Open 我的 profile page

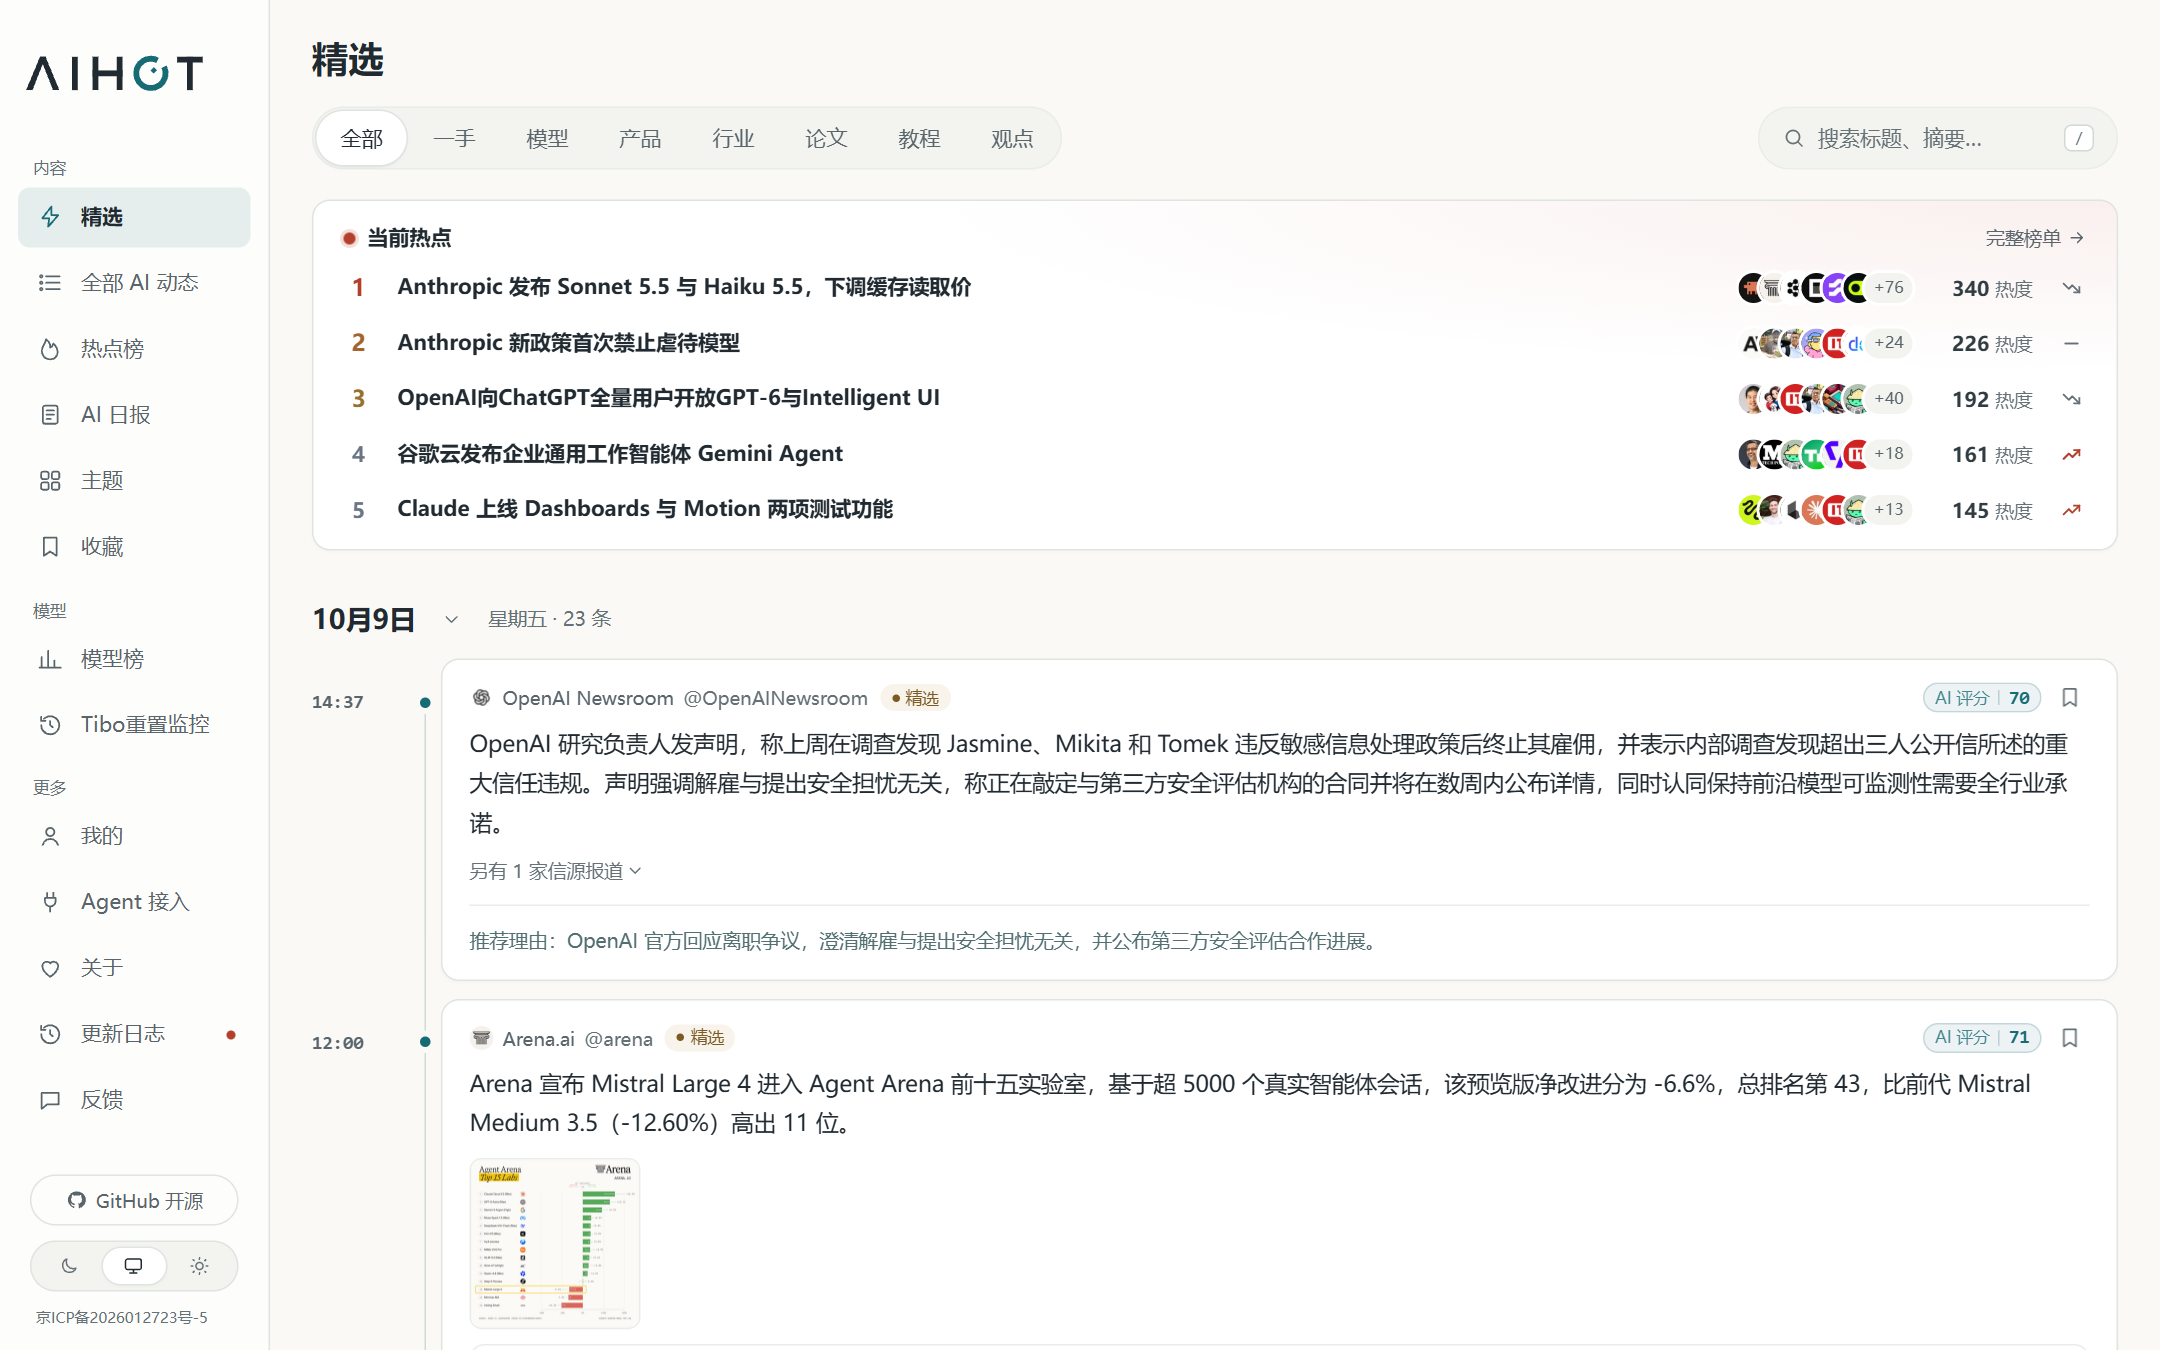(x=134, y=836)
